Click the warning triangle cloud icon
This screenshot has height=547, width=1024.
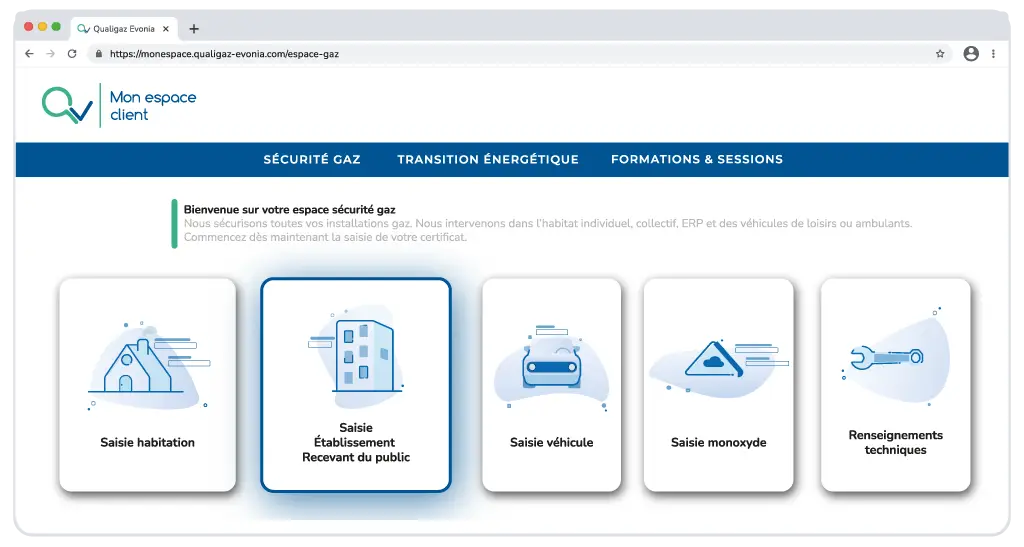[714, 358]
